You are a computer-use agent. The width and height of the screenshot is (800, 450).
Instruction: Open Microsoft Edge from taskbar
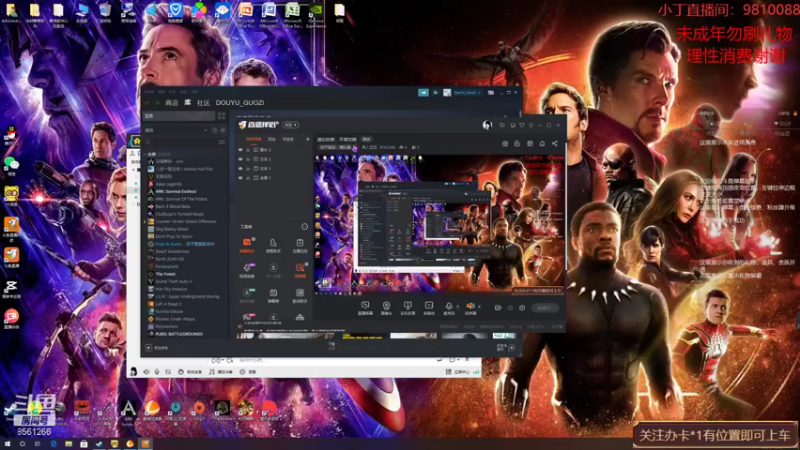(x=53, y=444)
